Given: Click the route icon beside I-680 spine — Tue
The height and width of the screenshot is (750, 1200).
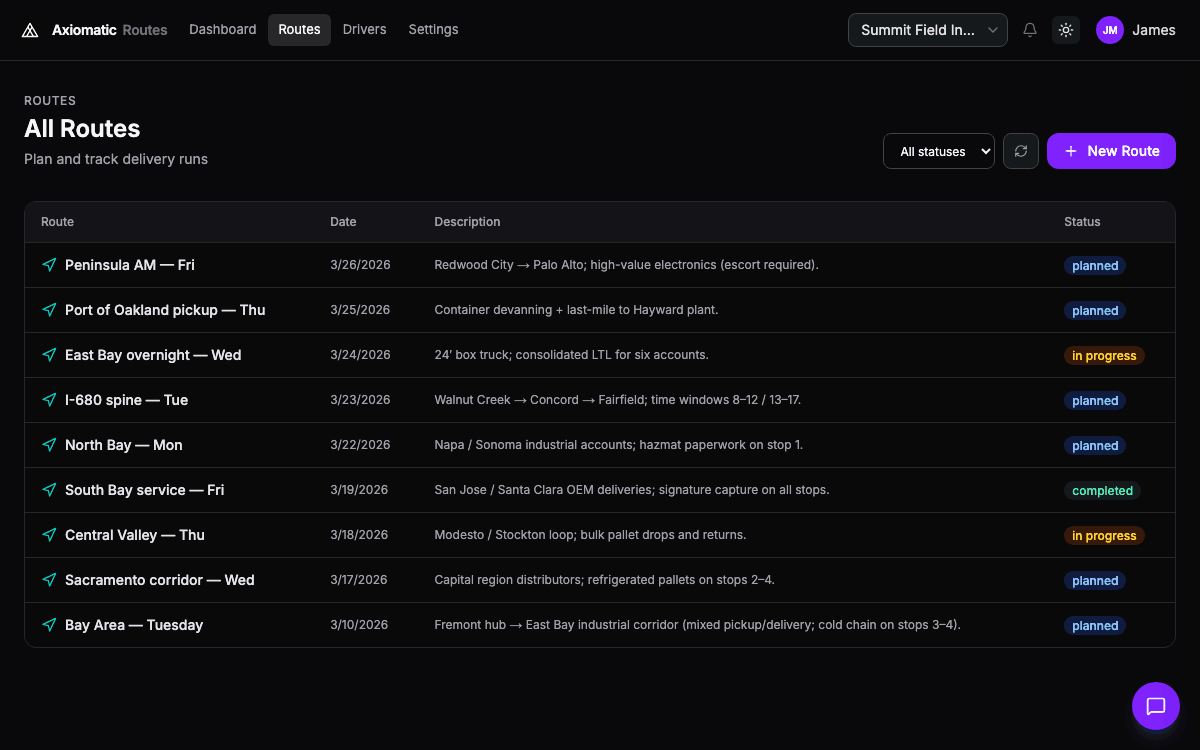Looking at the screenshot, I should tap(49, 400).
